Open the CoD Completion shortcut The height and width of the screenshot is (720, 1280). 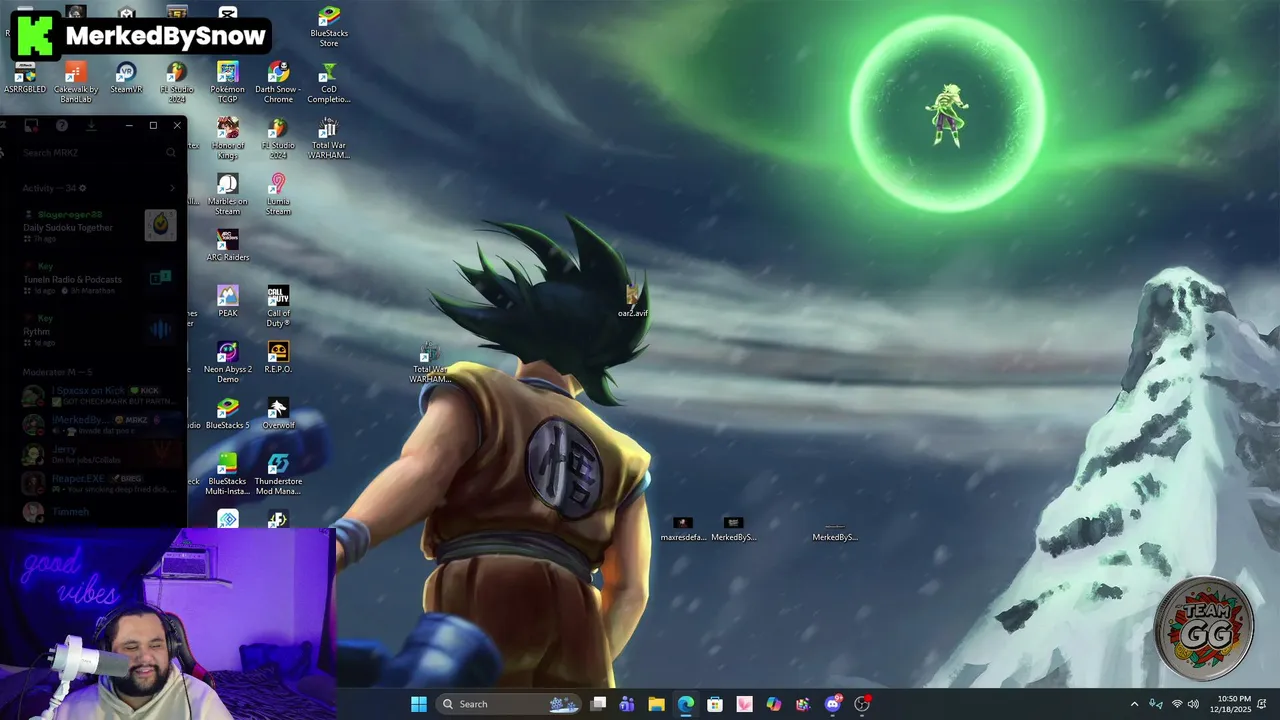329,83
